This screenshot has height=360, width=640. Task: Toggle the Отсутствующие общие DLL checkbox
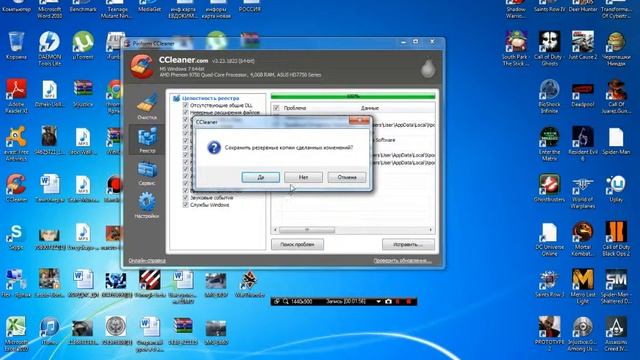point(186,105)
